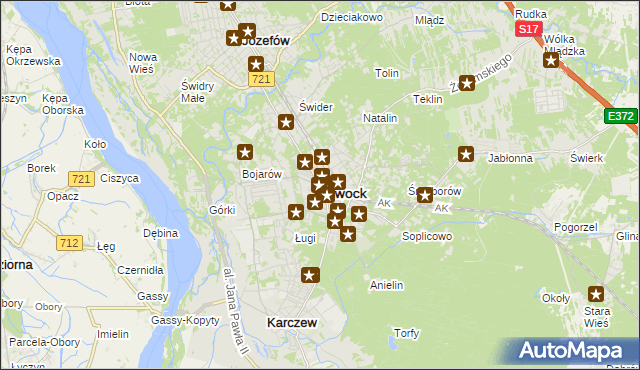The height and width of the screenshot is (370, 640).
Task: Click the Łęg label
Action: 106,247
